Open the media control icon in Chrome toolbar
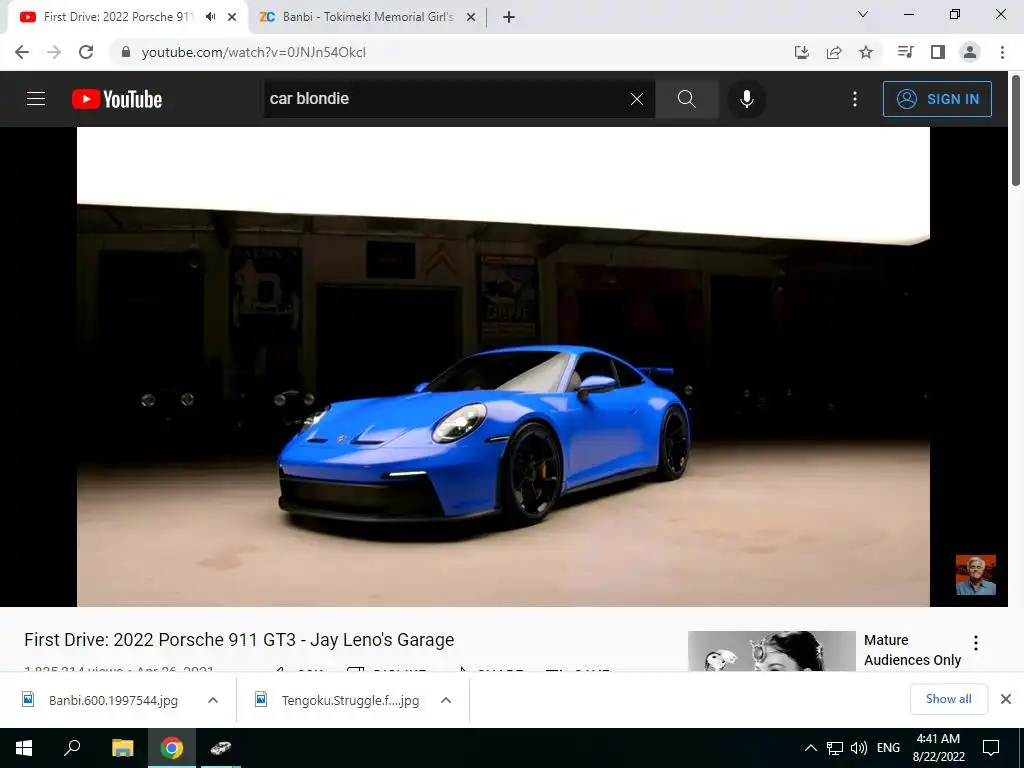This screenshot has width=1024, height=768. point(905,52)
